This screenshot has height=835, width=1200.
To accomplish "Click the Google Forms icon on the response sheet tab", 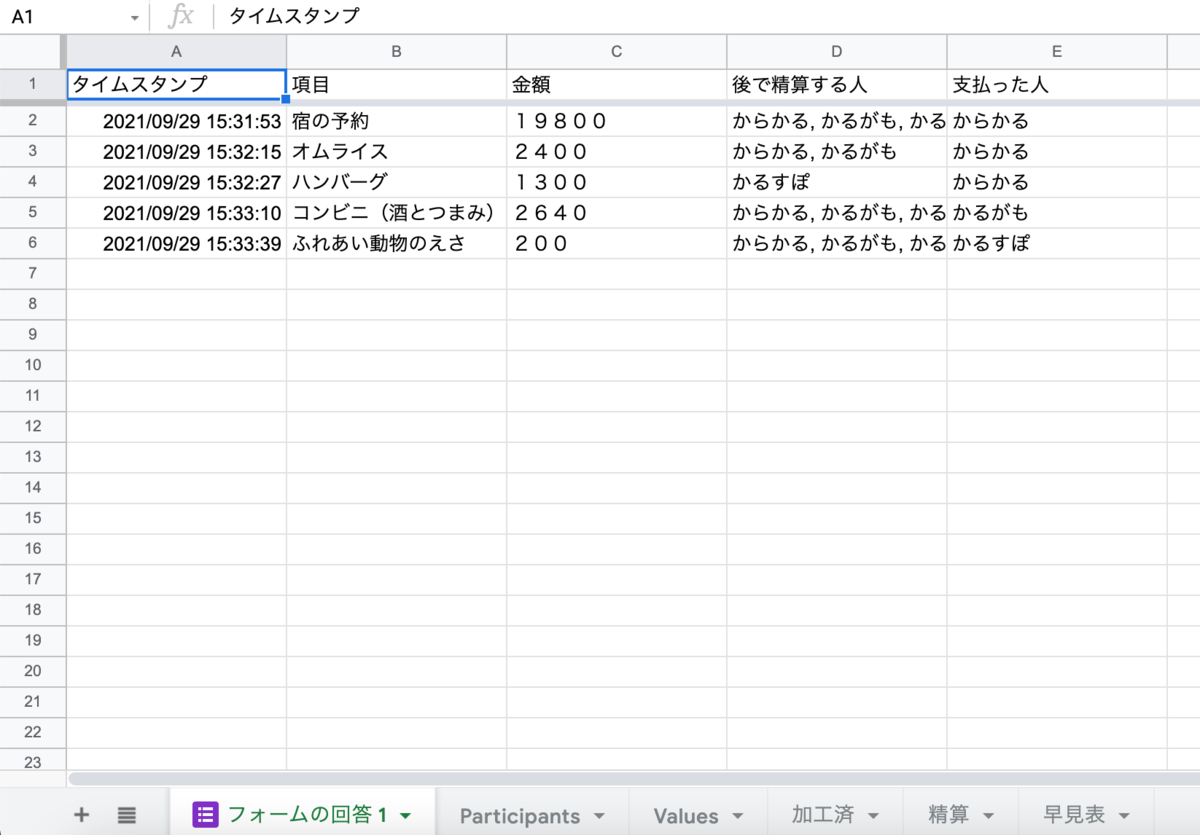I will click(x=205, y=814).
